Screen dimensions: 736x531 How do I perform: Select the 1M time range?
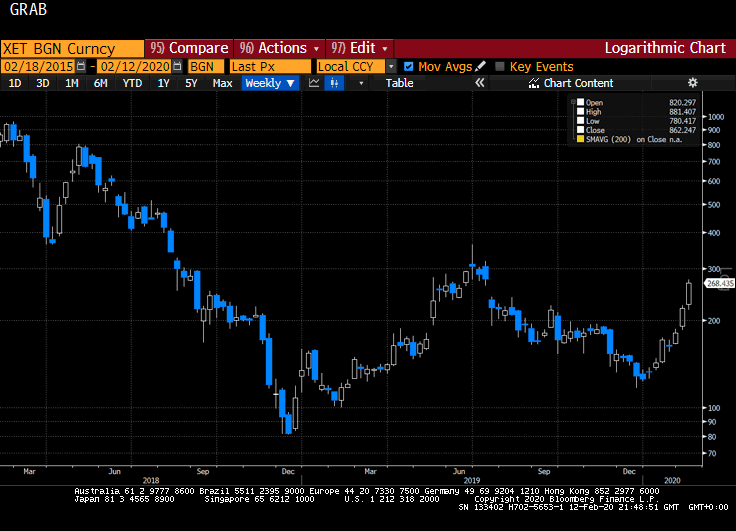[x=71, y=83]
